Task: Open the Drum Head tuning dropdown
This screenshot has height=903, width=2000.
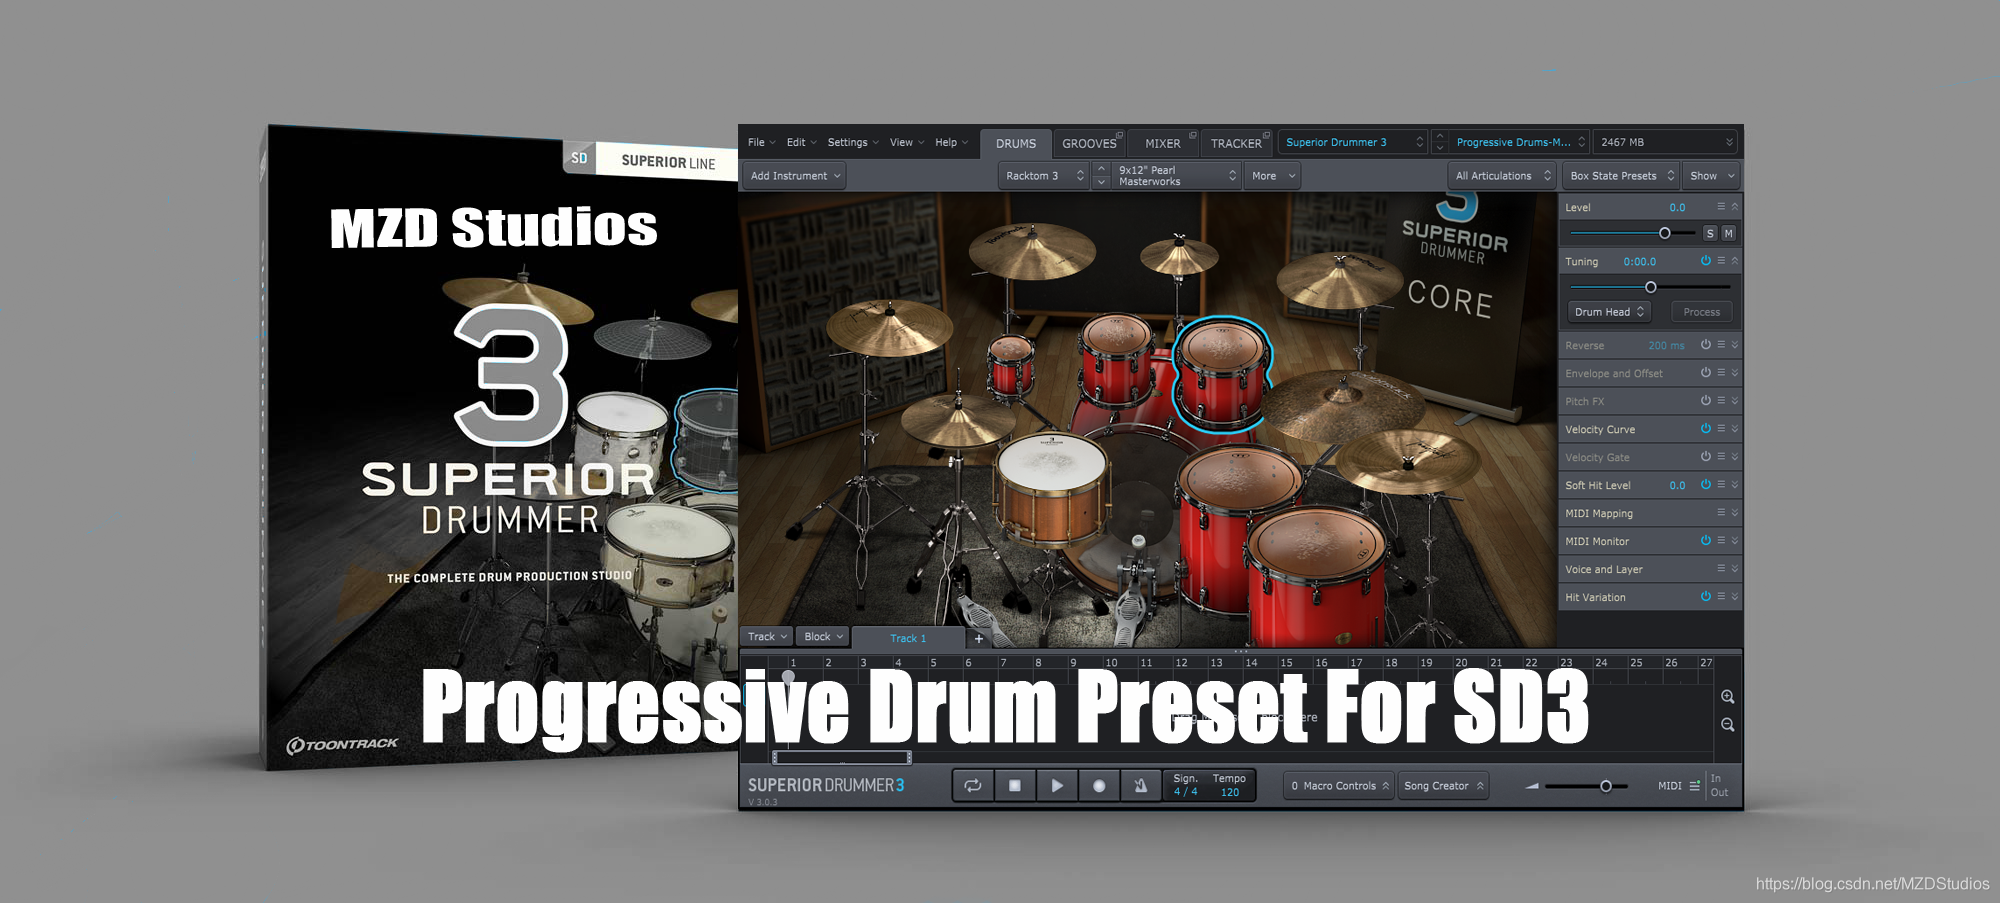Action: point(1609,312)
